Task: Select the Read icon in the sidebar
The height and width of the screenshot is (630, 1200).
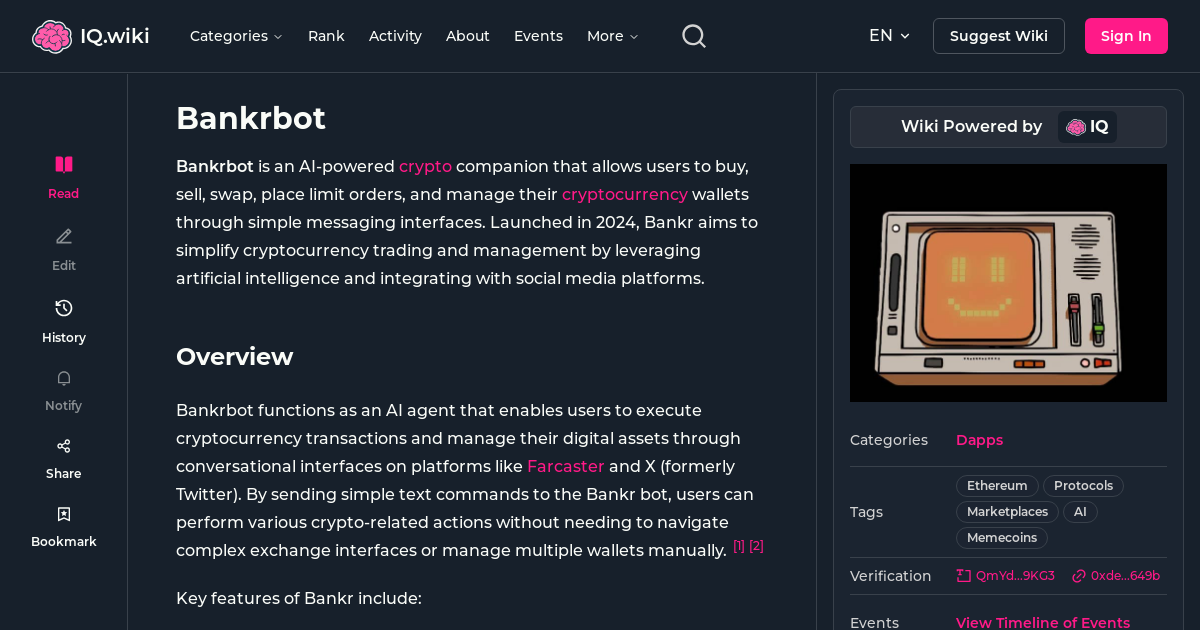Action: [x=63, y=164]
